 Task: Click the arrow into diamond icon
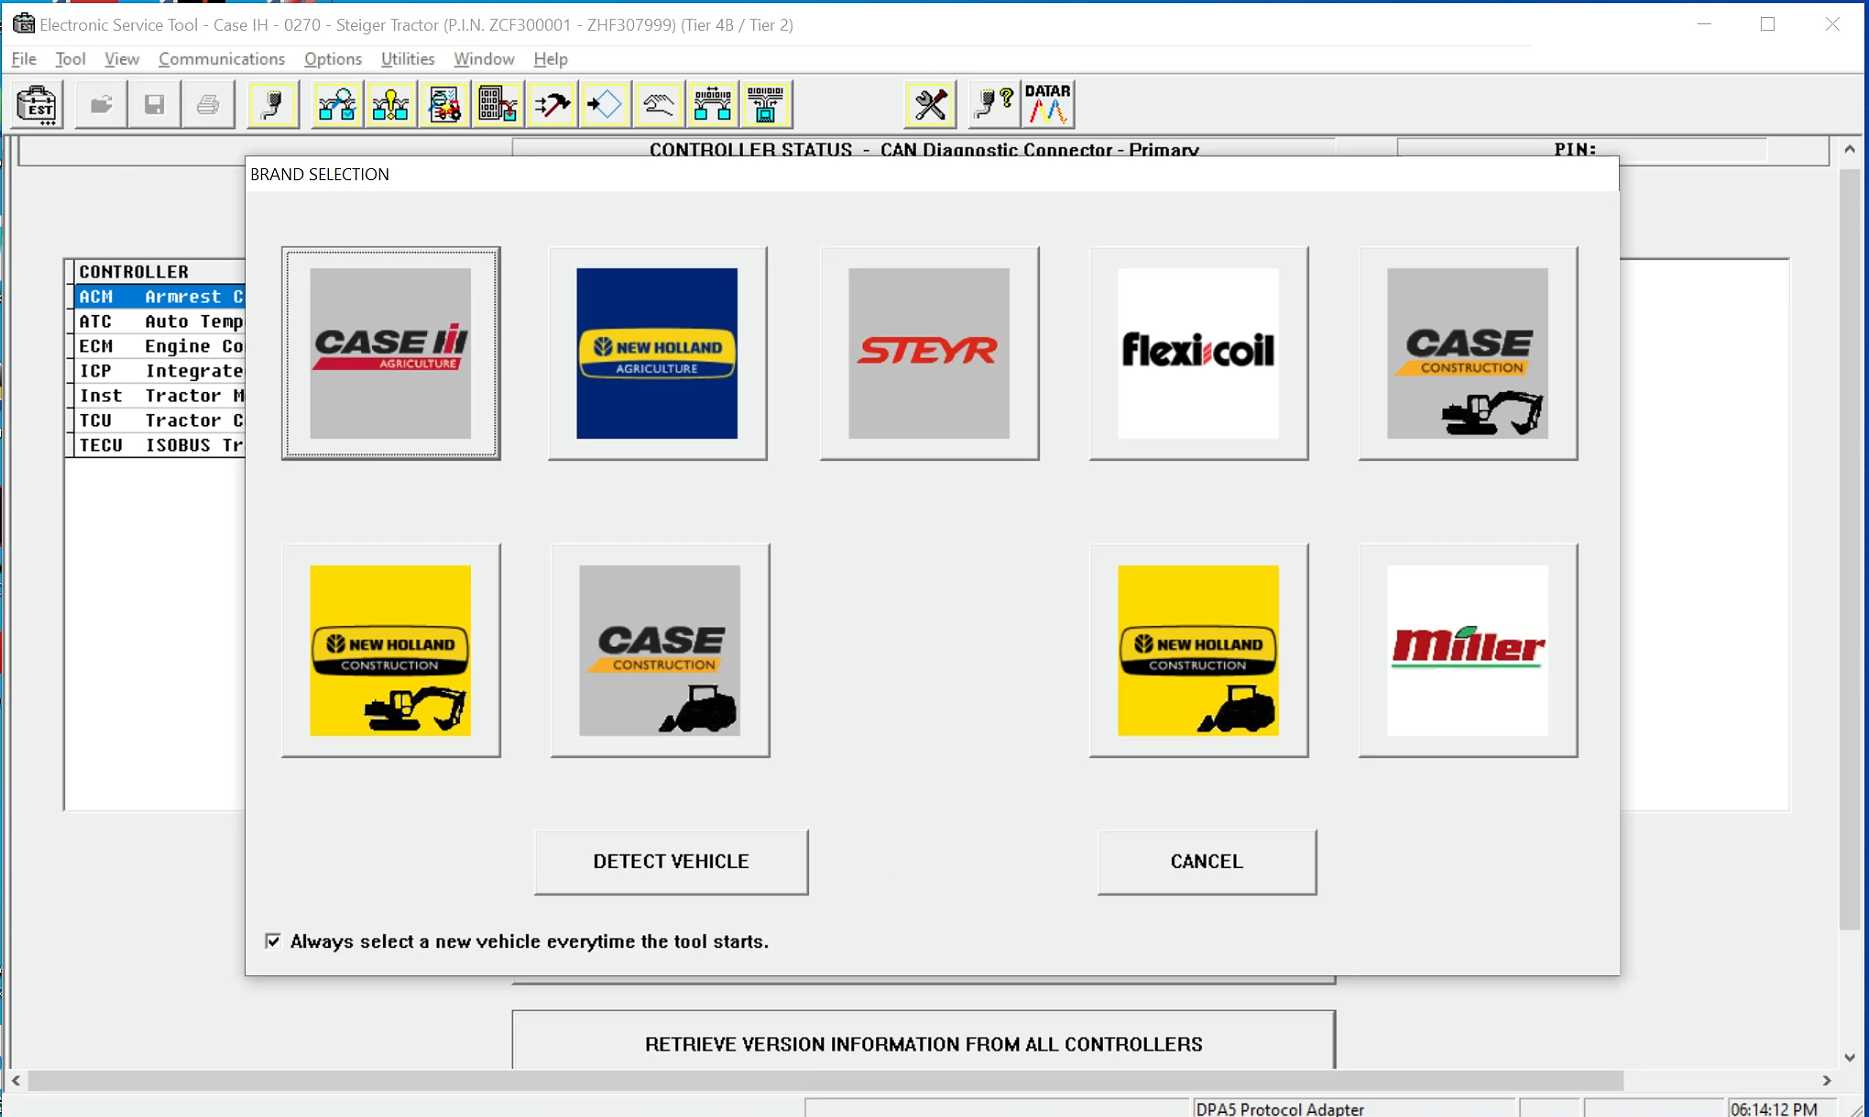tap(604, 104)
